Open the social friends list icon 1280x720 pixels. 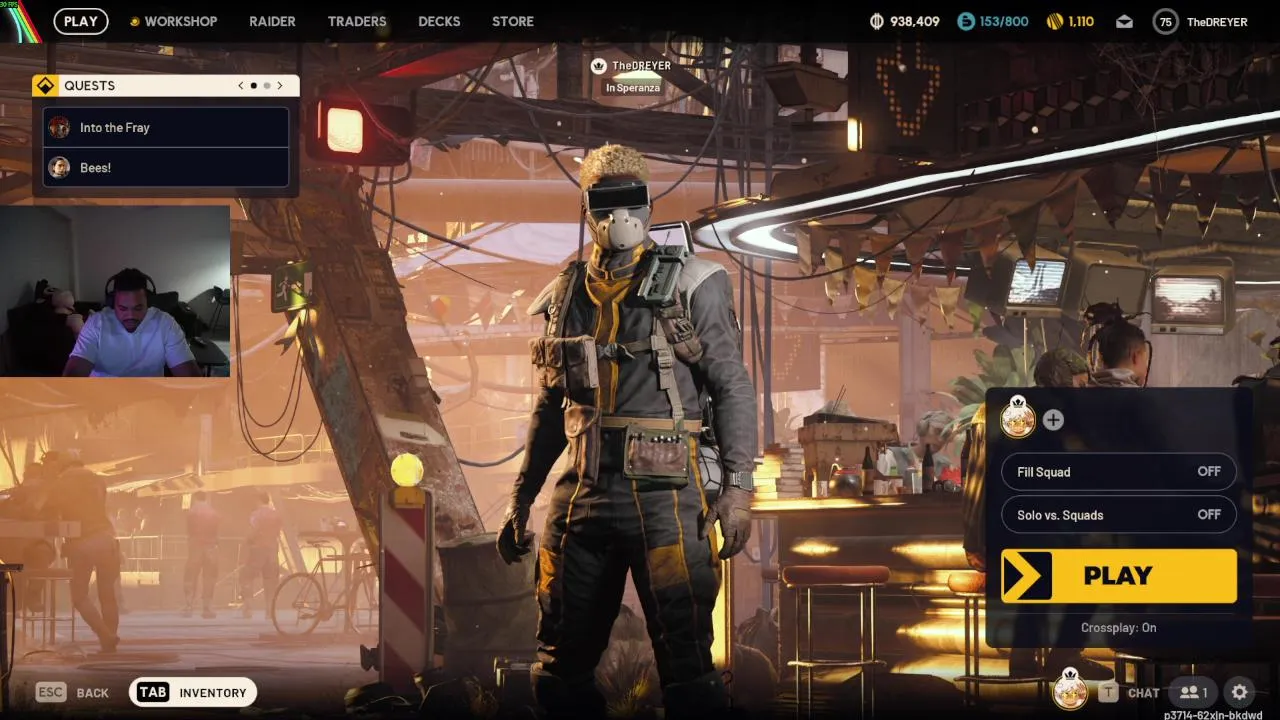pos(1194,692)
